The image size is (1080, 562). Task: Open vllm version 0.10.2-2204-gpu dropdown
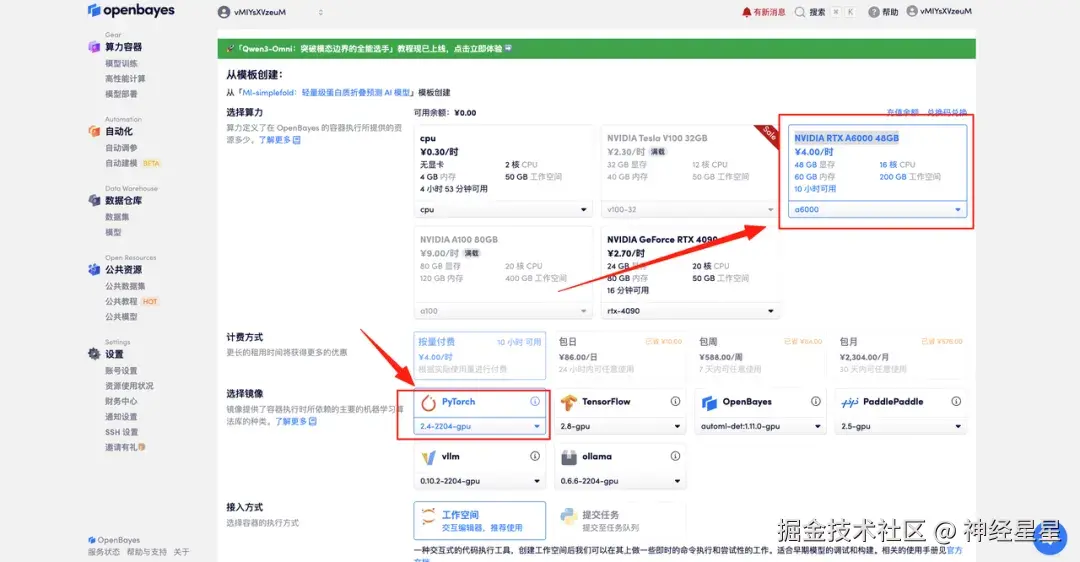click(479, 481)
